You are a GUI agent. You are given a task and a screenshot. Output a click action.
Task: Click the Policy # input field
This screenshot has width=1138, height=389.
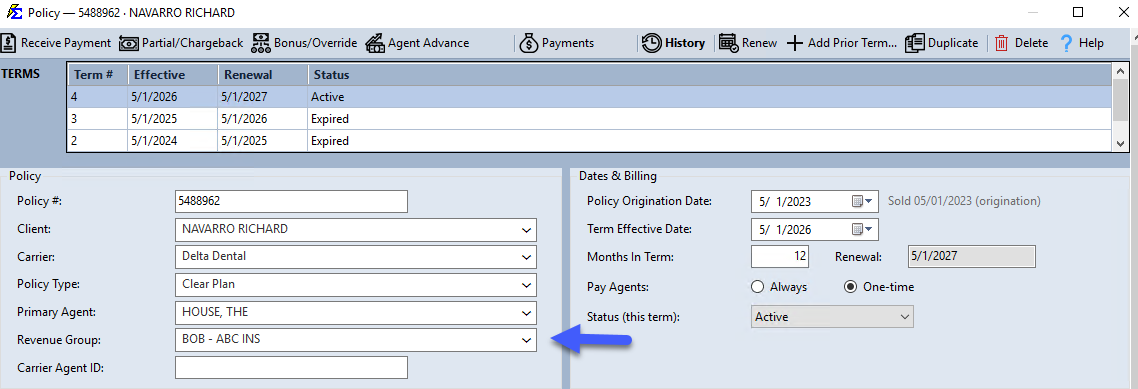point(292,201)
